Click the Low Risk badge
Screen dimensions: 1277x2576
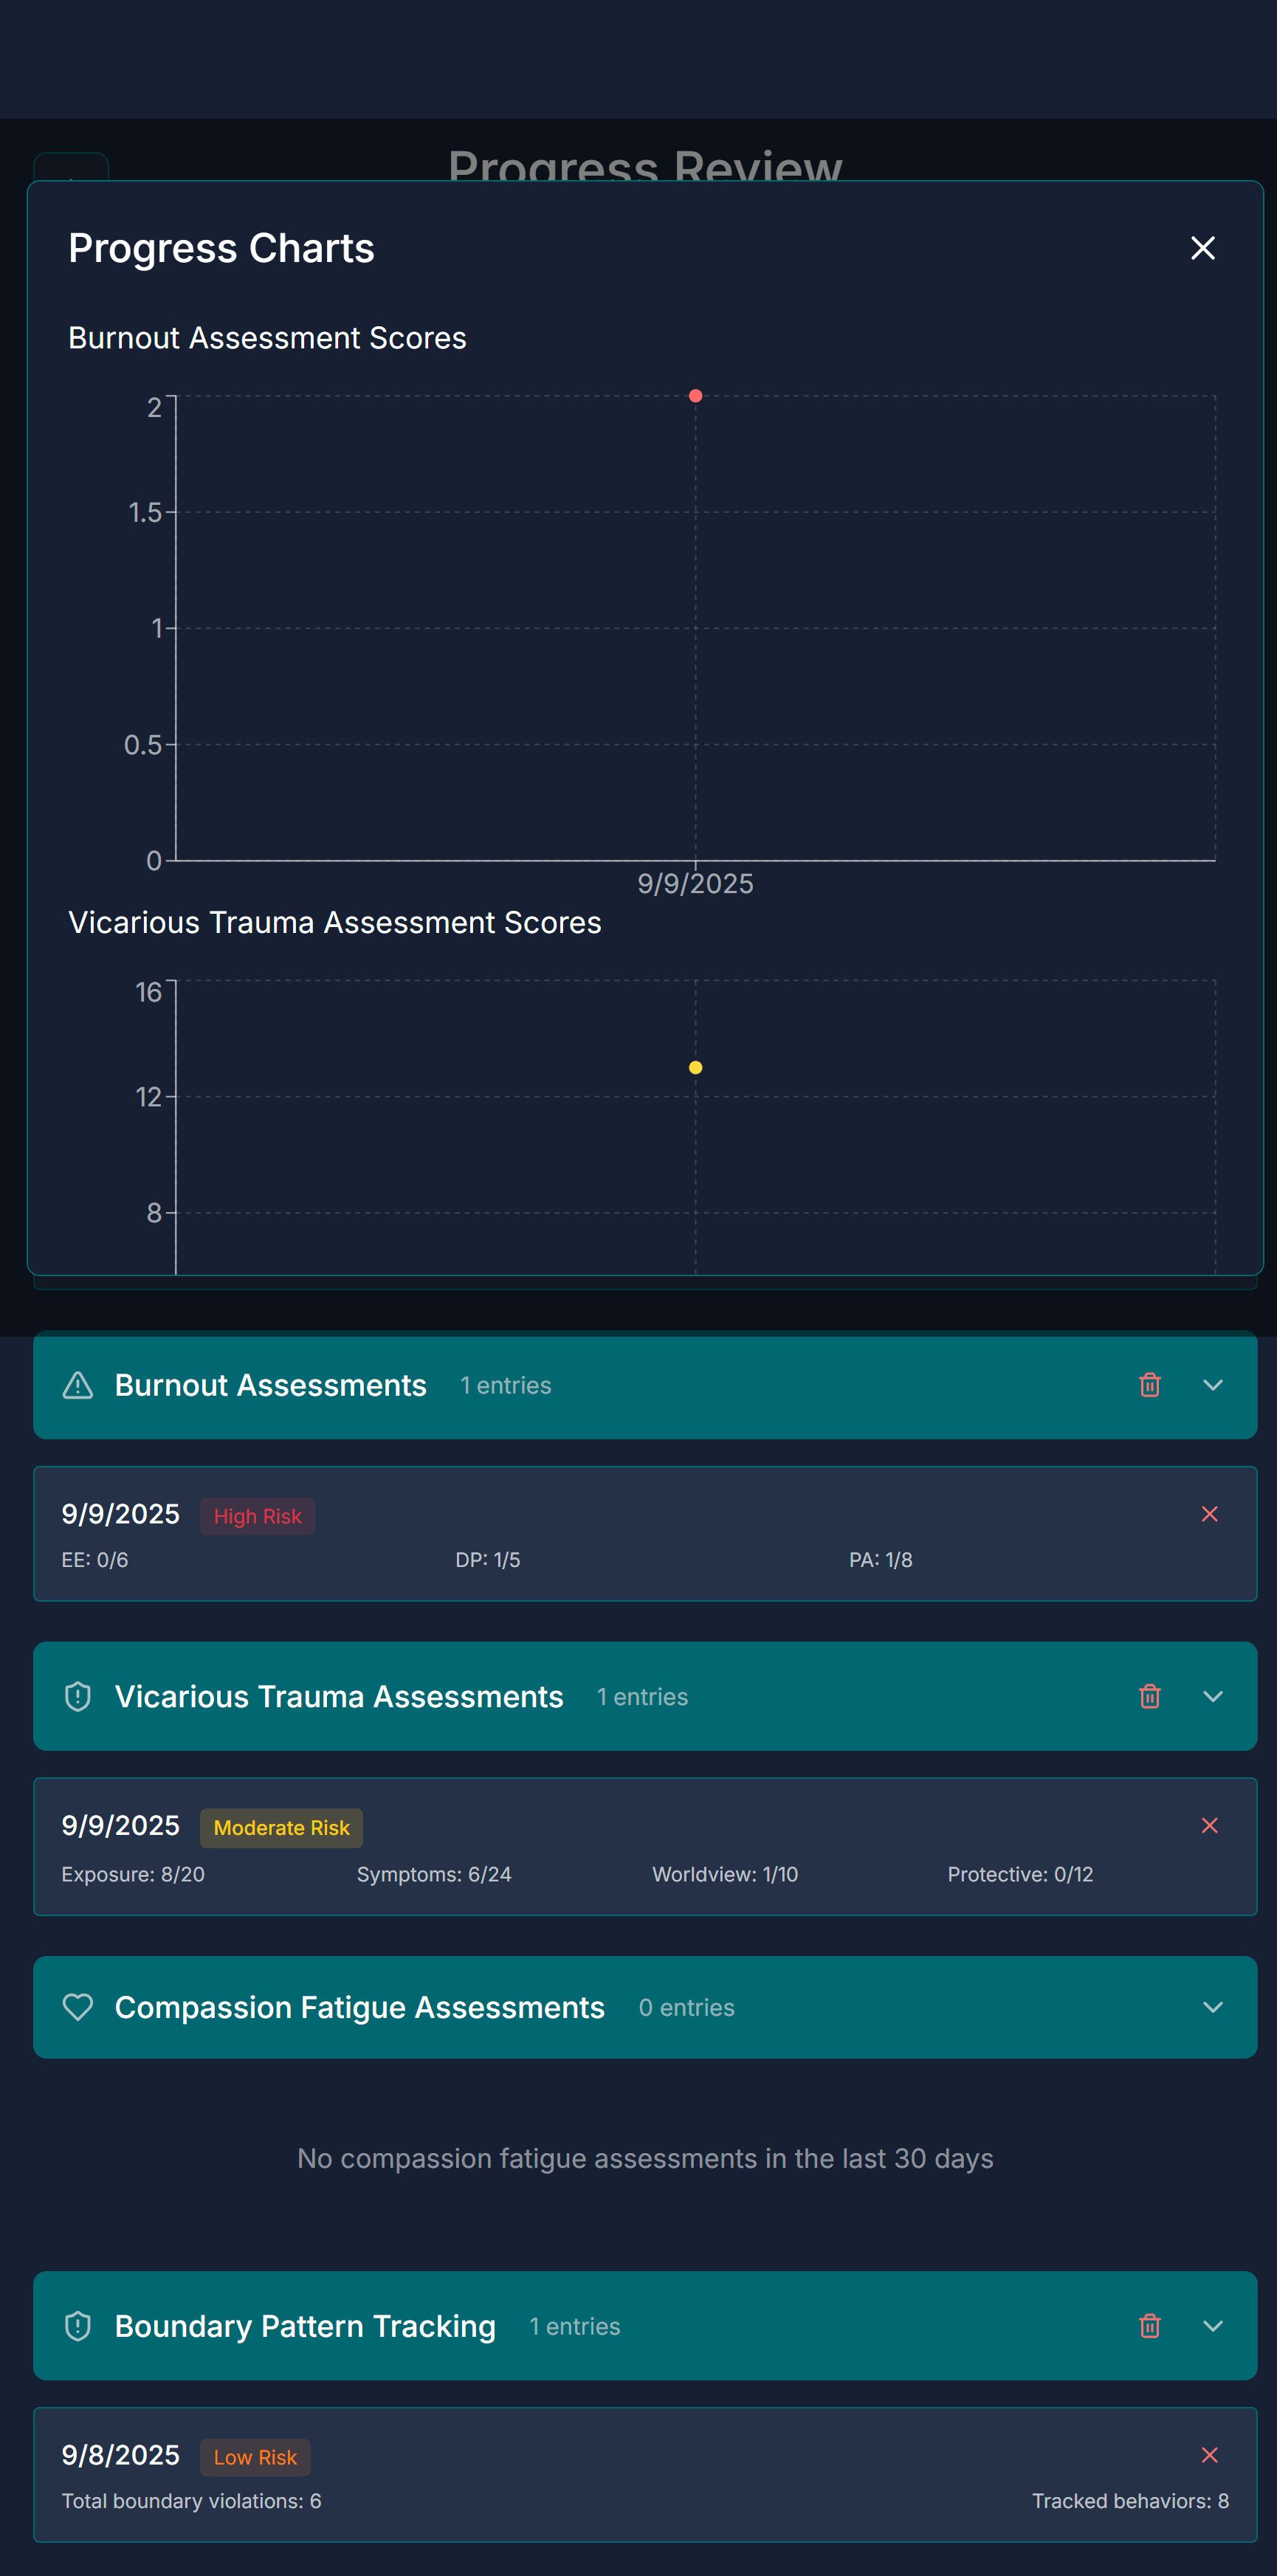tap(255, 2457)
